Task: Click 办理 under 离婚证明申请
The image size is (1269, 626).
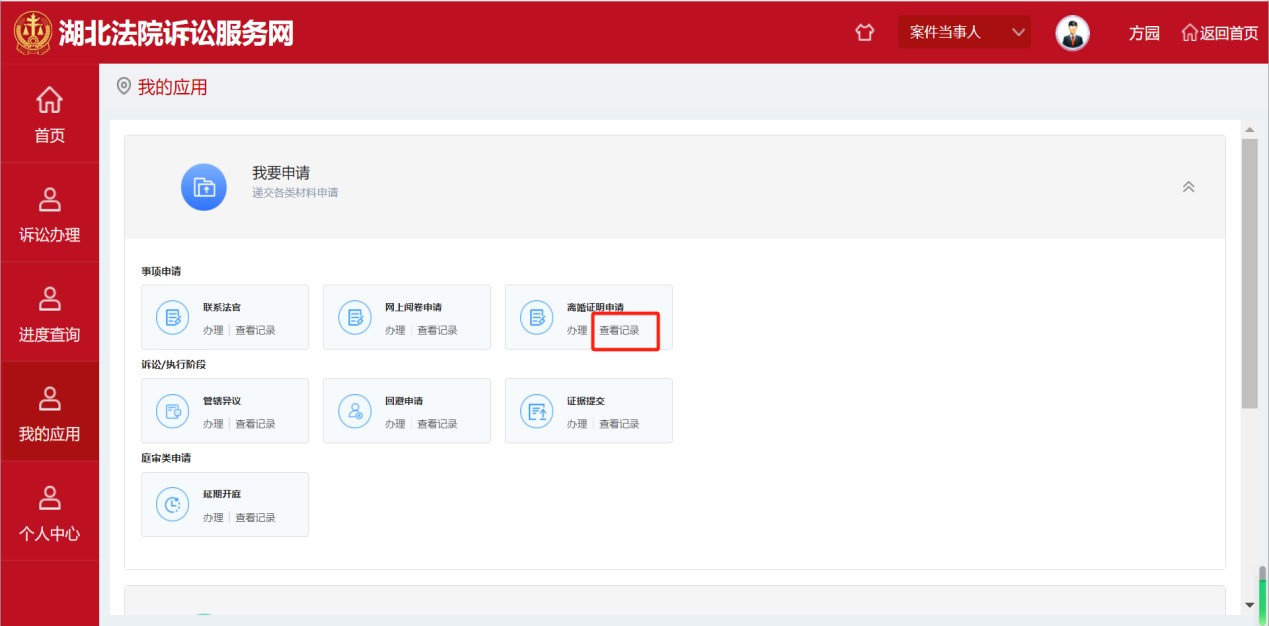Action: 577,330
